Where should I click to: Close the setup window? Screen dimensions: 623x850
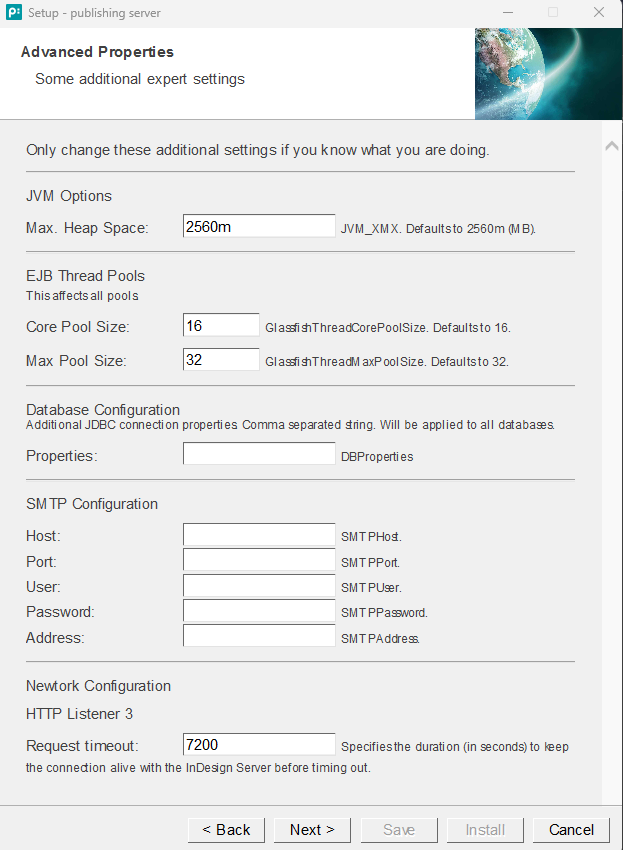598,13
